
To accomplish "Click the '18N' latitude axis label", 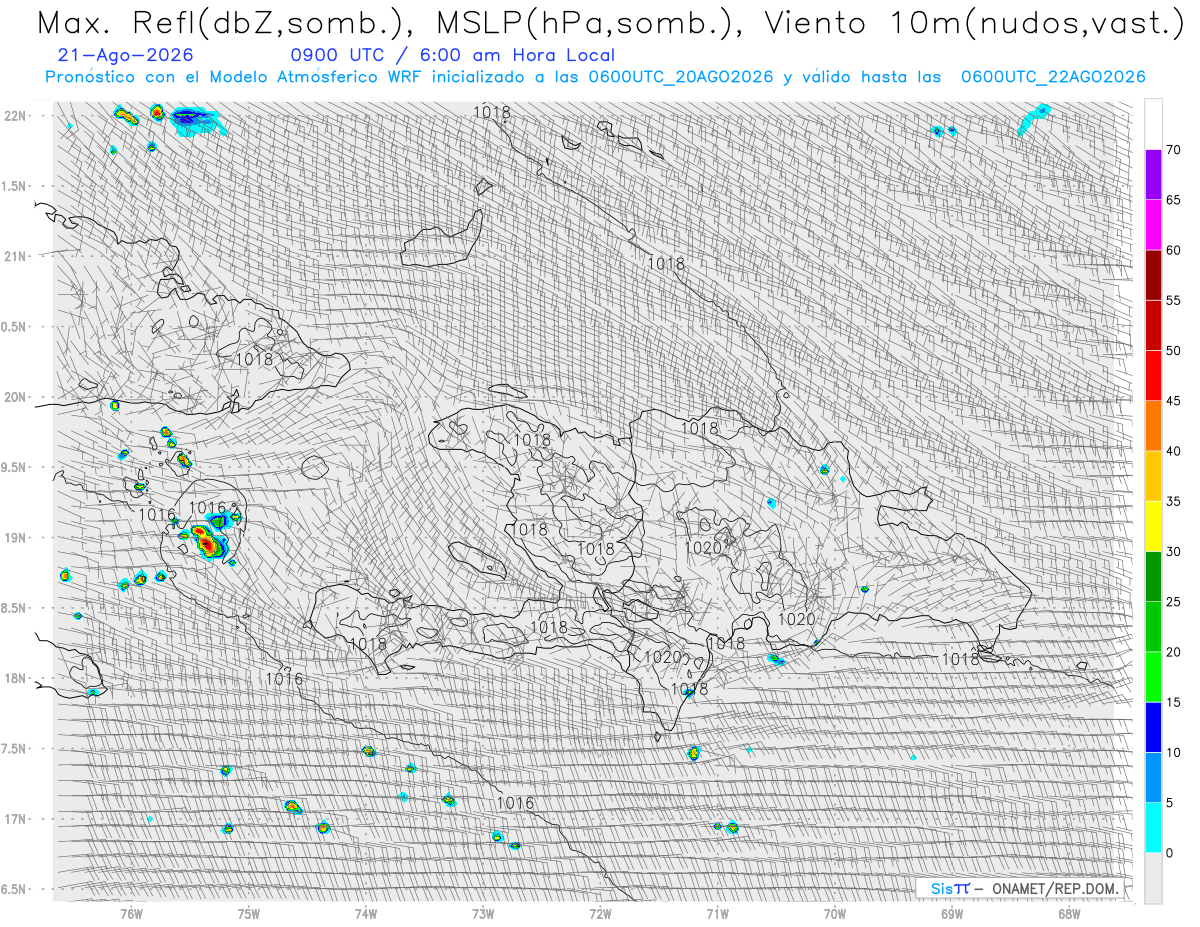I will 16,678.
